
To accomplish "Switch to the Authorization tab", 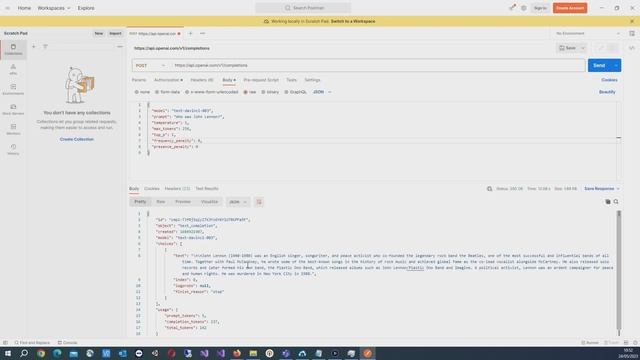I will pos(168,80).
